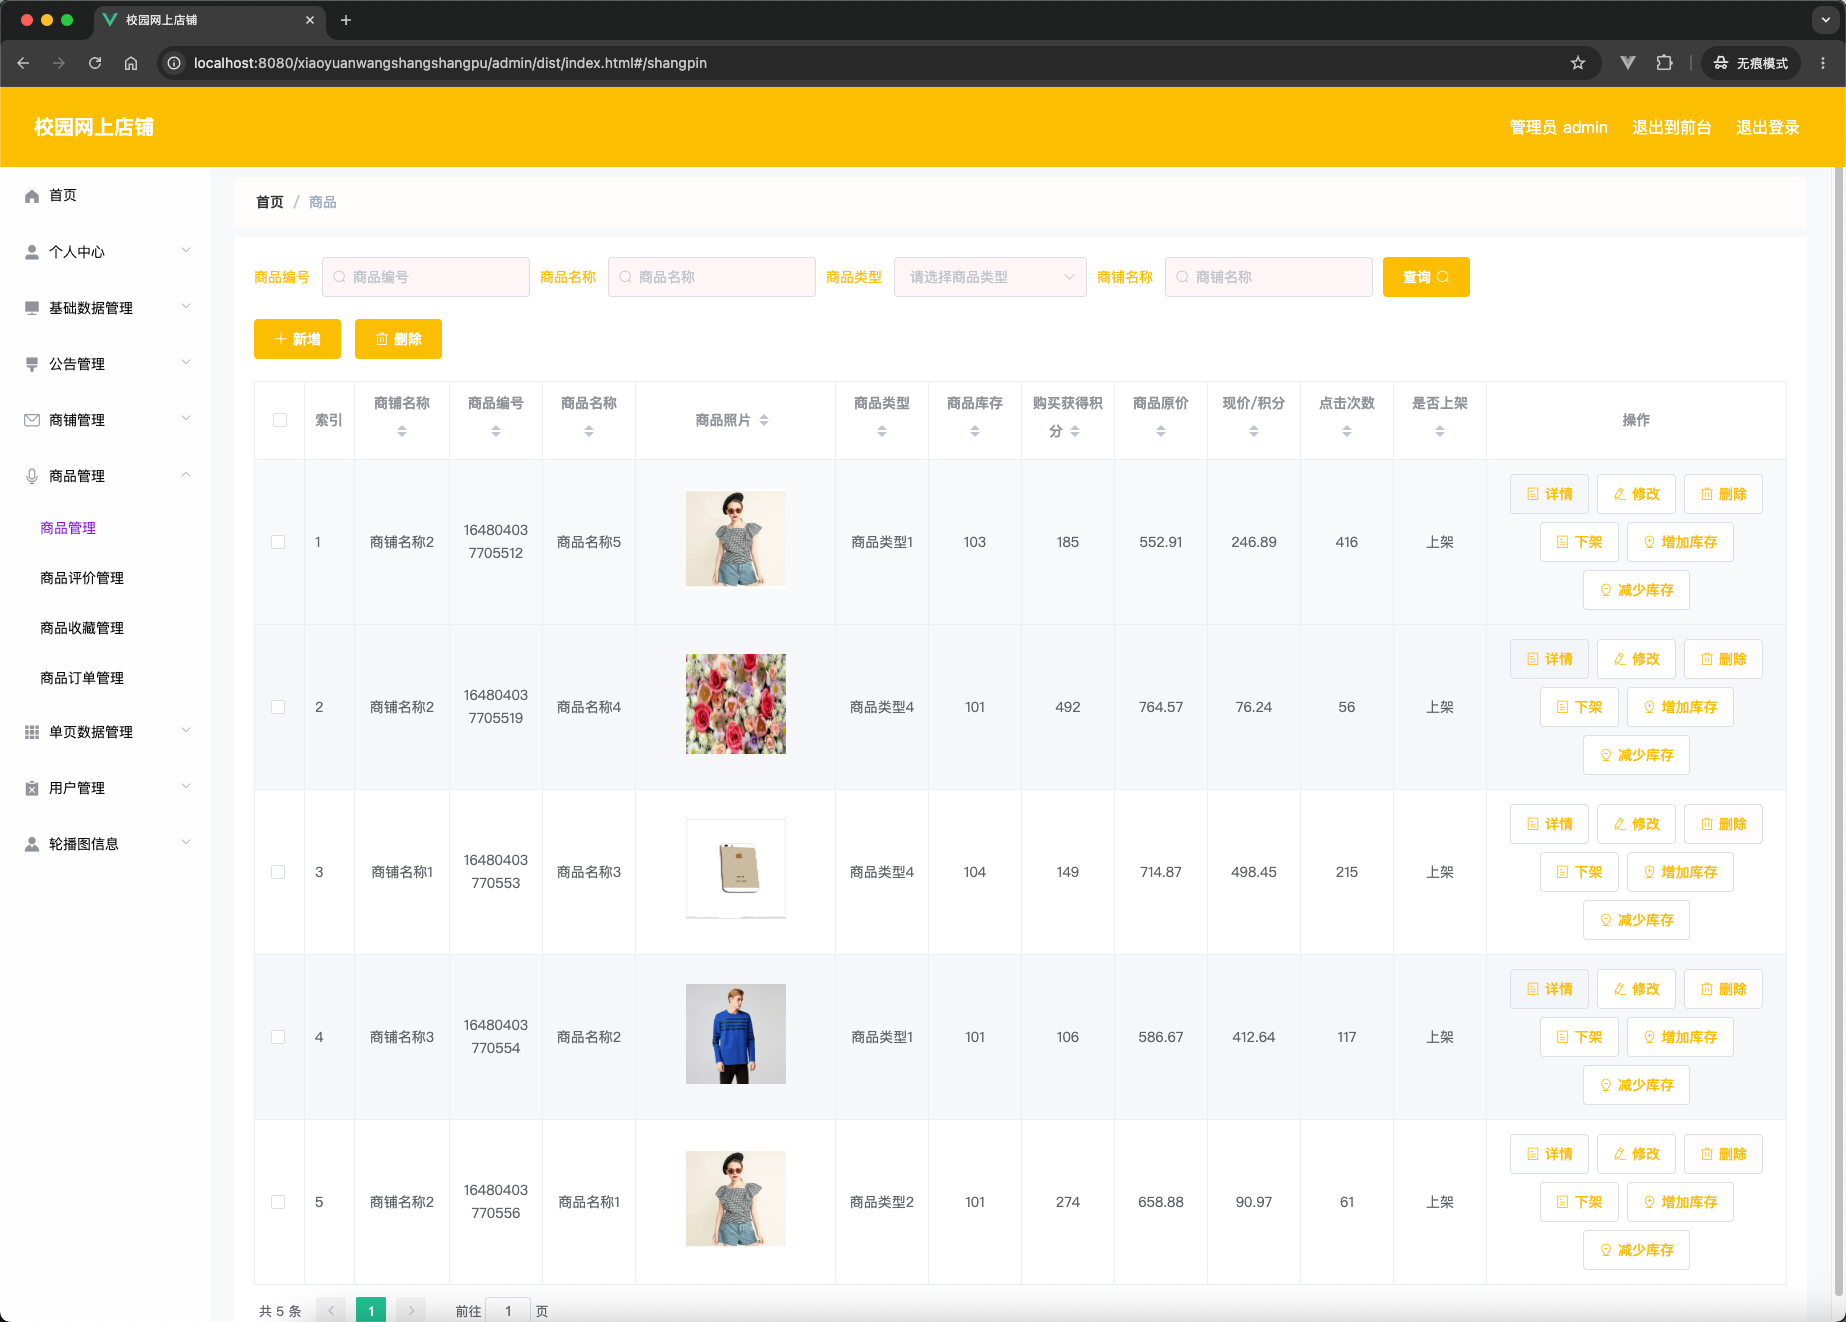Expand the 单页数据管理 menu chevron
The height and width of the screenshot is (1322, 1846).
(x=186, y=730)
